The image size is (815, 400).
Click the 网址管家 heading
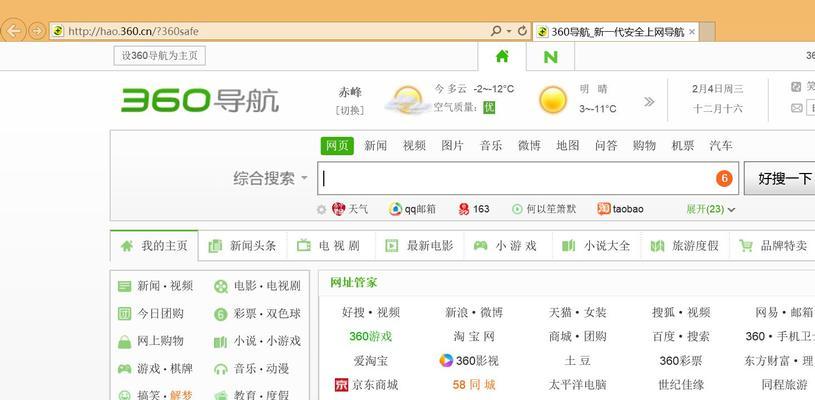tap(353, 283)
